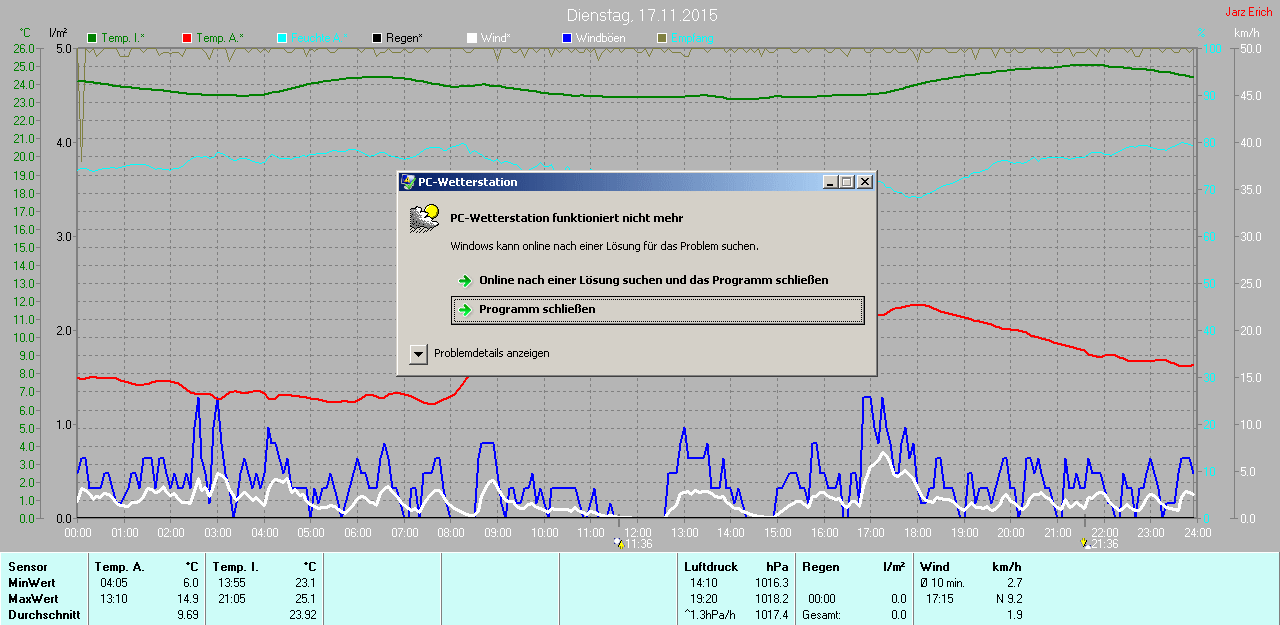
Task: Click the cyan humidity legend swatch
Action: click(282, 38)
